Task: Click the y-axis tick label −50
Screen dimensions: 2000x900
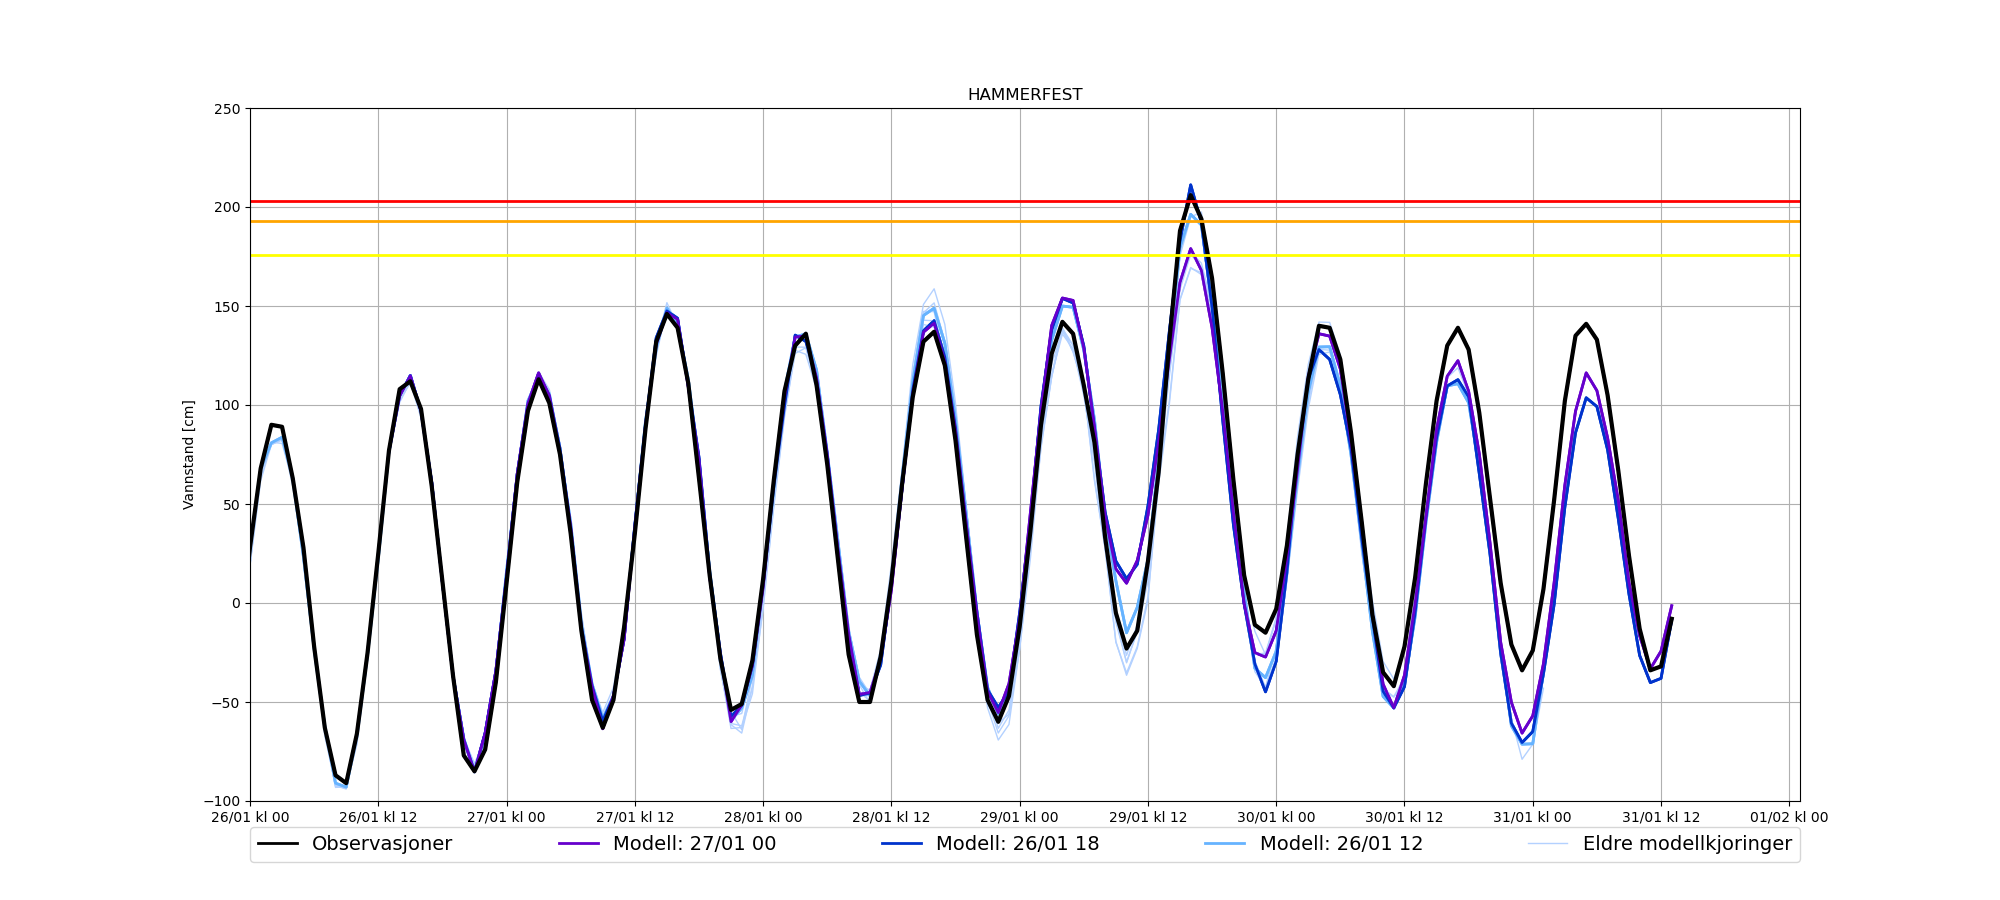Action: pos(224,703)
